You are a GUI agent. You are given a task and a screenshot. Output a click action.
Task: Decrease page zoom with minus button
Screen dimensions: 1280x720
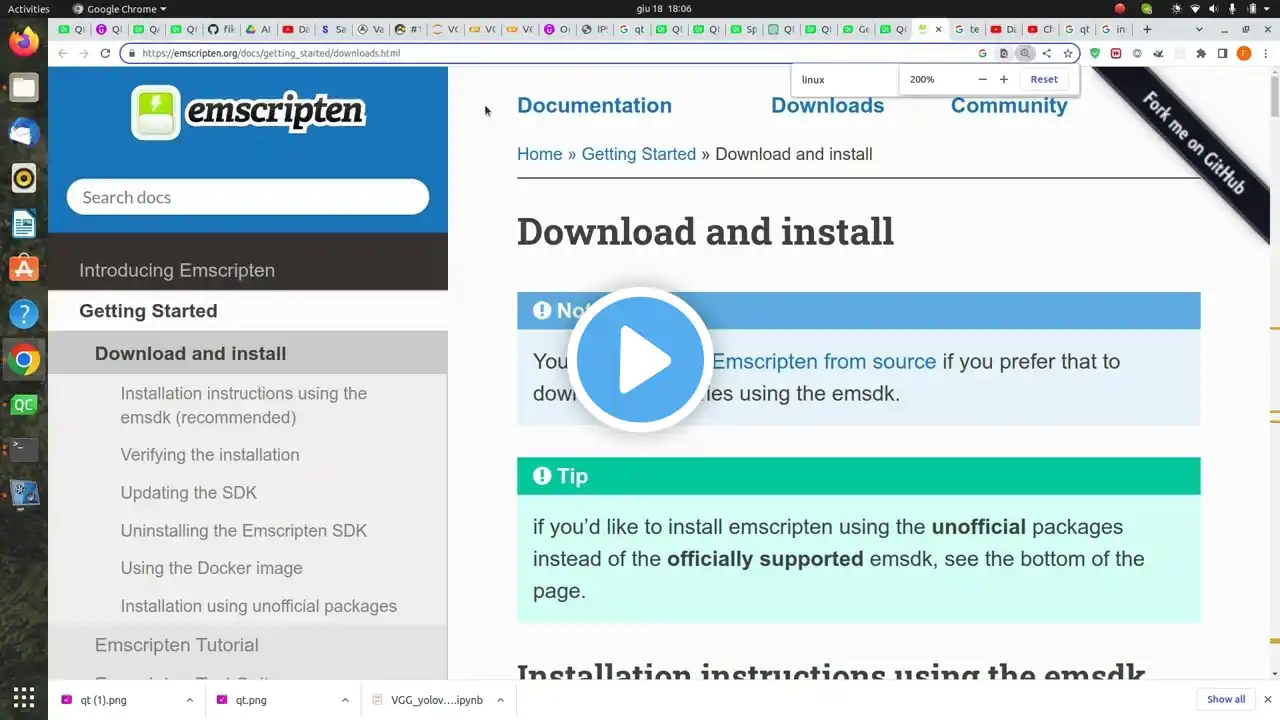pos(982,79)
